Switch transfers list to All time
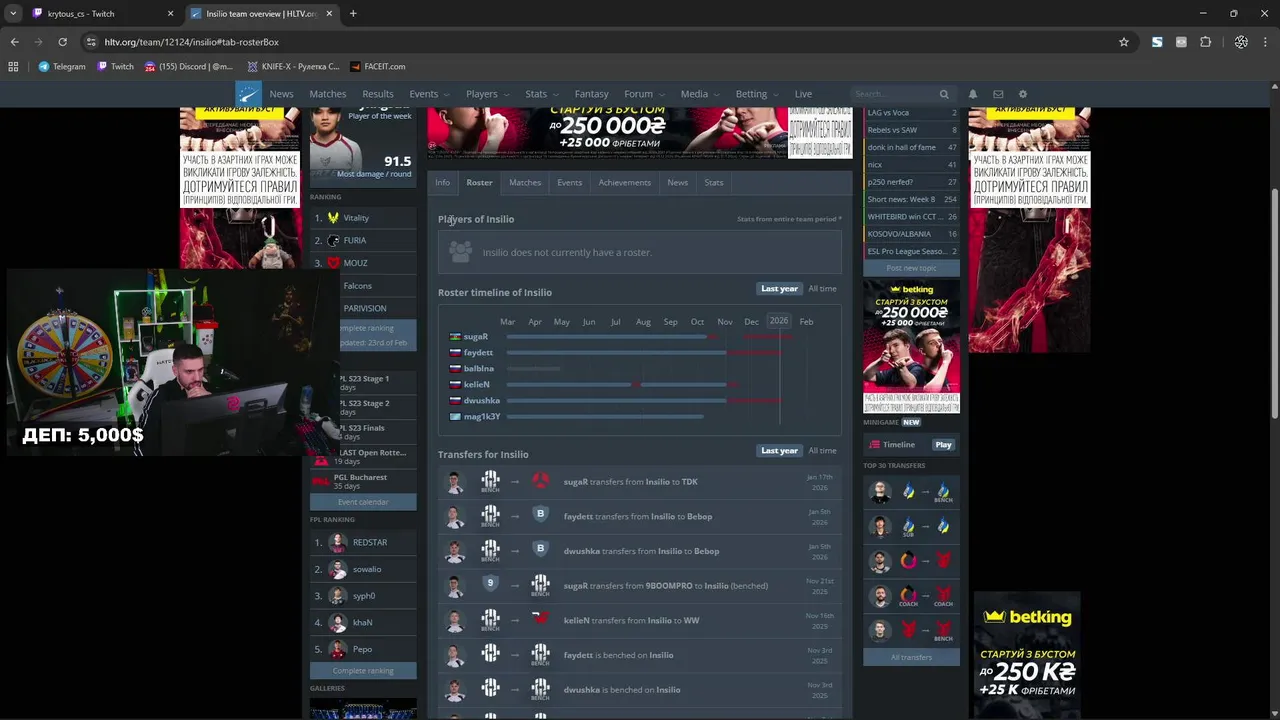The height and width of the screenshot is (720, 1280). [x=822, y=451]
